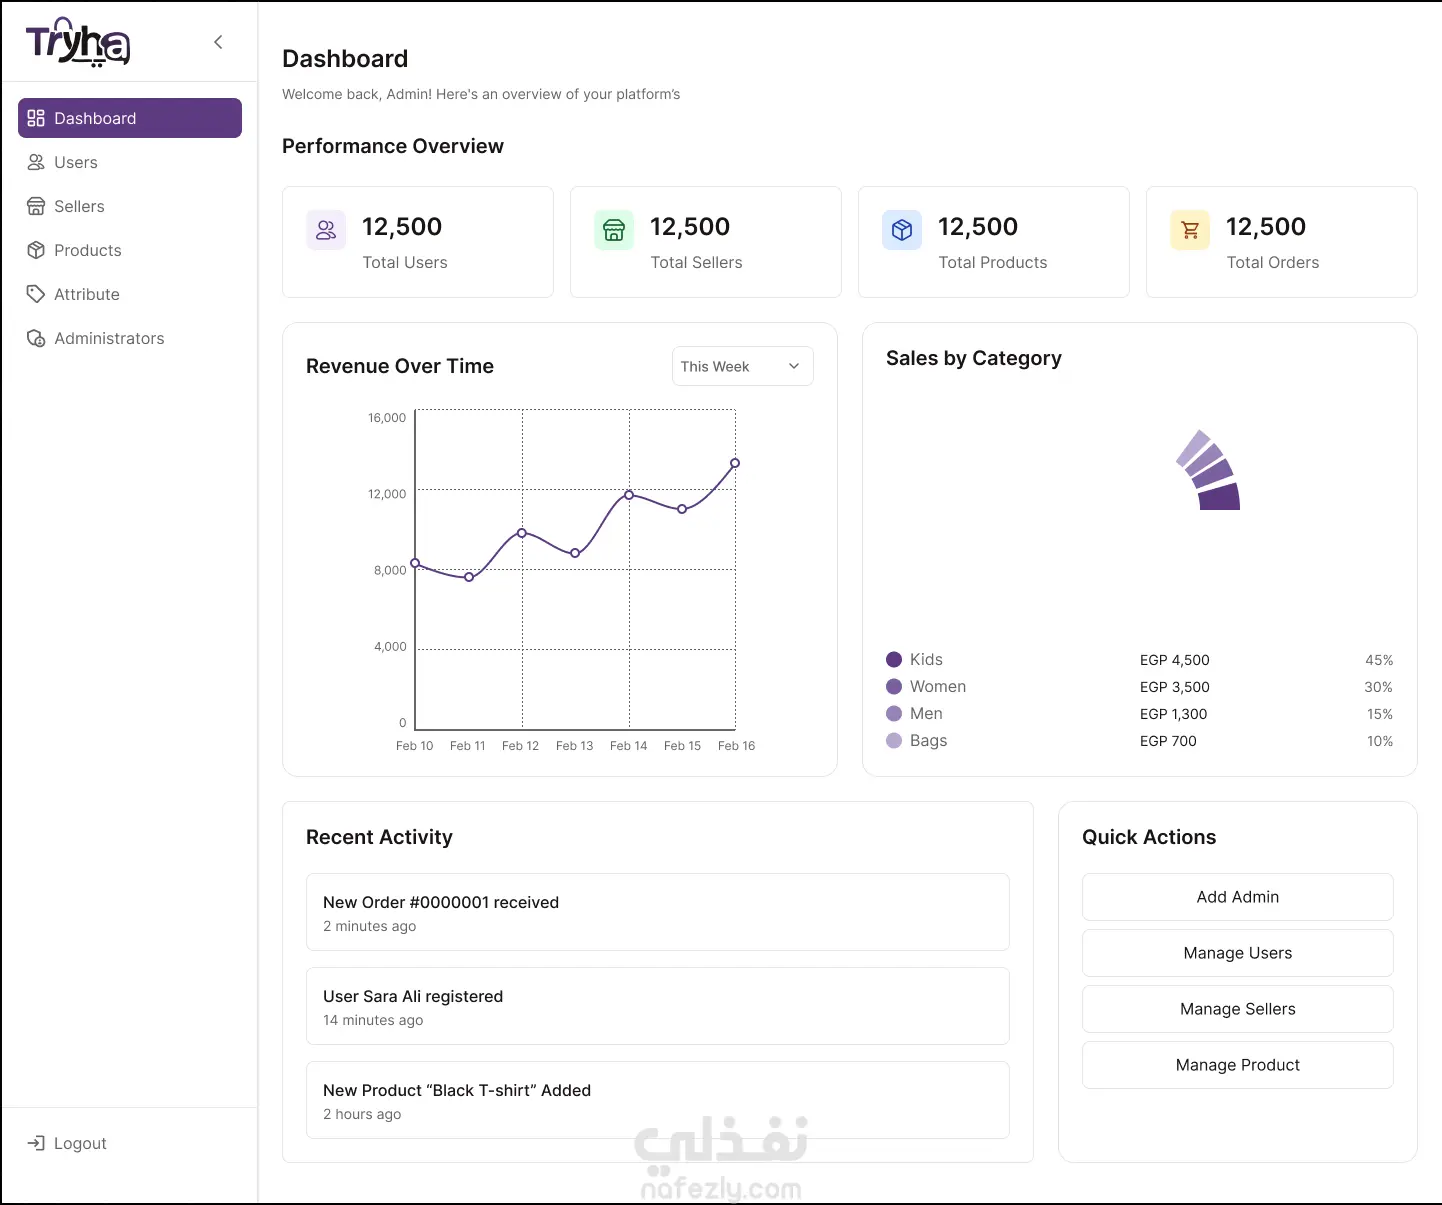Collapse the sidebar with the chevron arrow
The width and height of the screenshot is (1442, 1205).
pos(218,42)
